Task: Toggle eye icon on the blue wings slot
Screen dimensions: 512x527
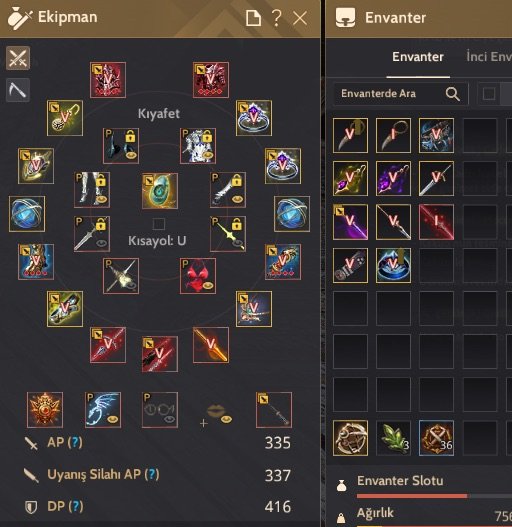Action: [x=112, y=419]
